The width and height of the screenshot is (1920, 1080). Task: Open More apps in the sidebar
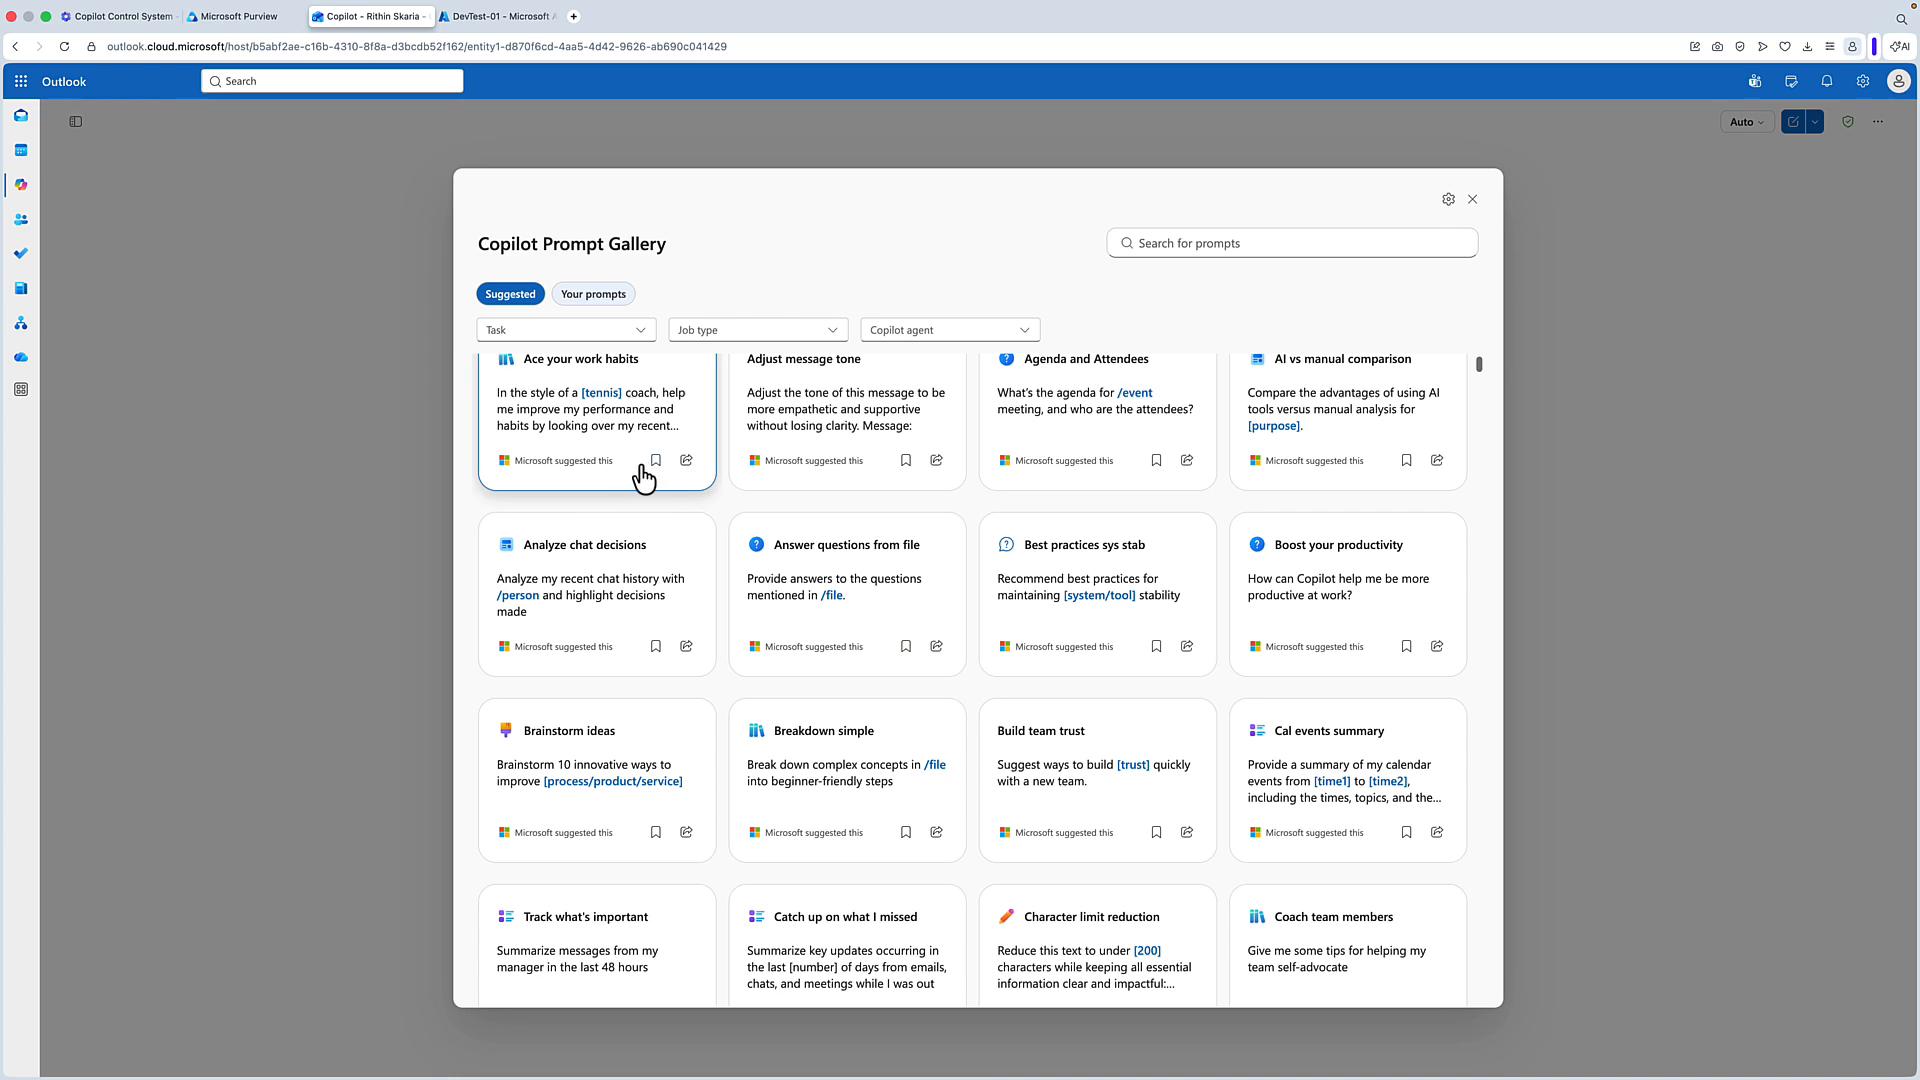pos(21,390)
